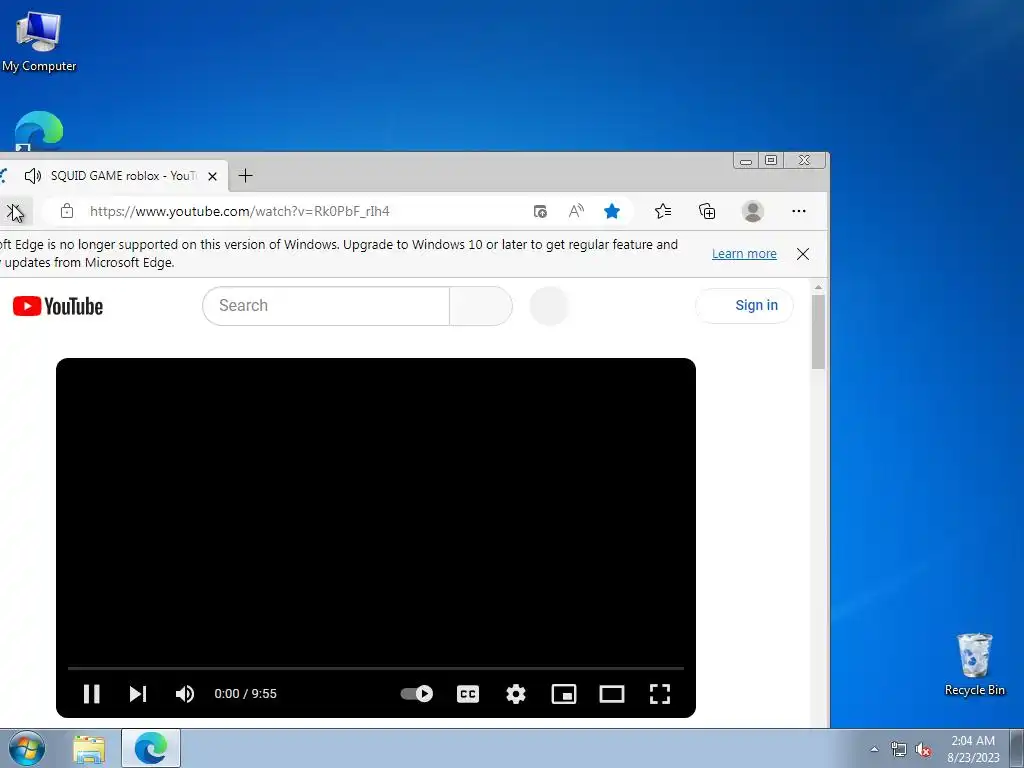Skip to the next video
Image resolution: width=1024 pixels, height=768 pixels.
pyautogui.click(x=138, y=694)
